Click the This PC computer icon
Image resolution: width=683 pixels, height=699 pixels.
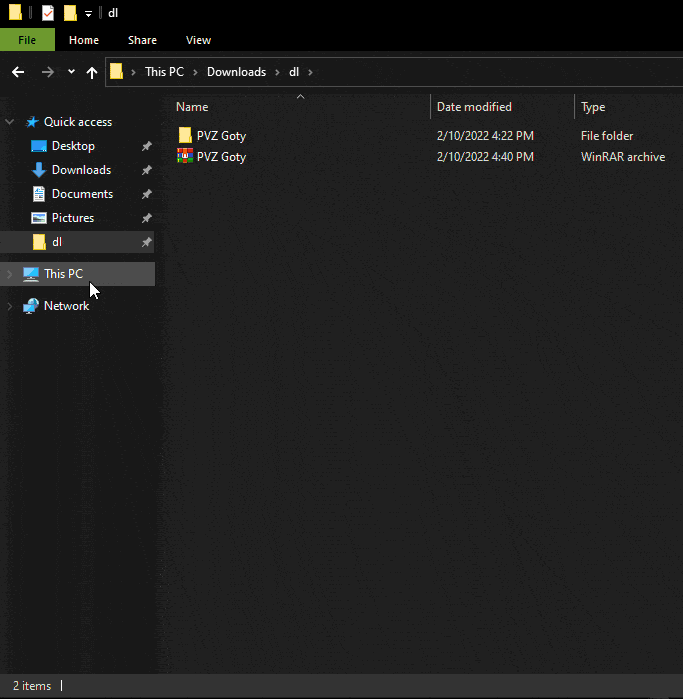click(x=31, y=274)
